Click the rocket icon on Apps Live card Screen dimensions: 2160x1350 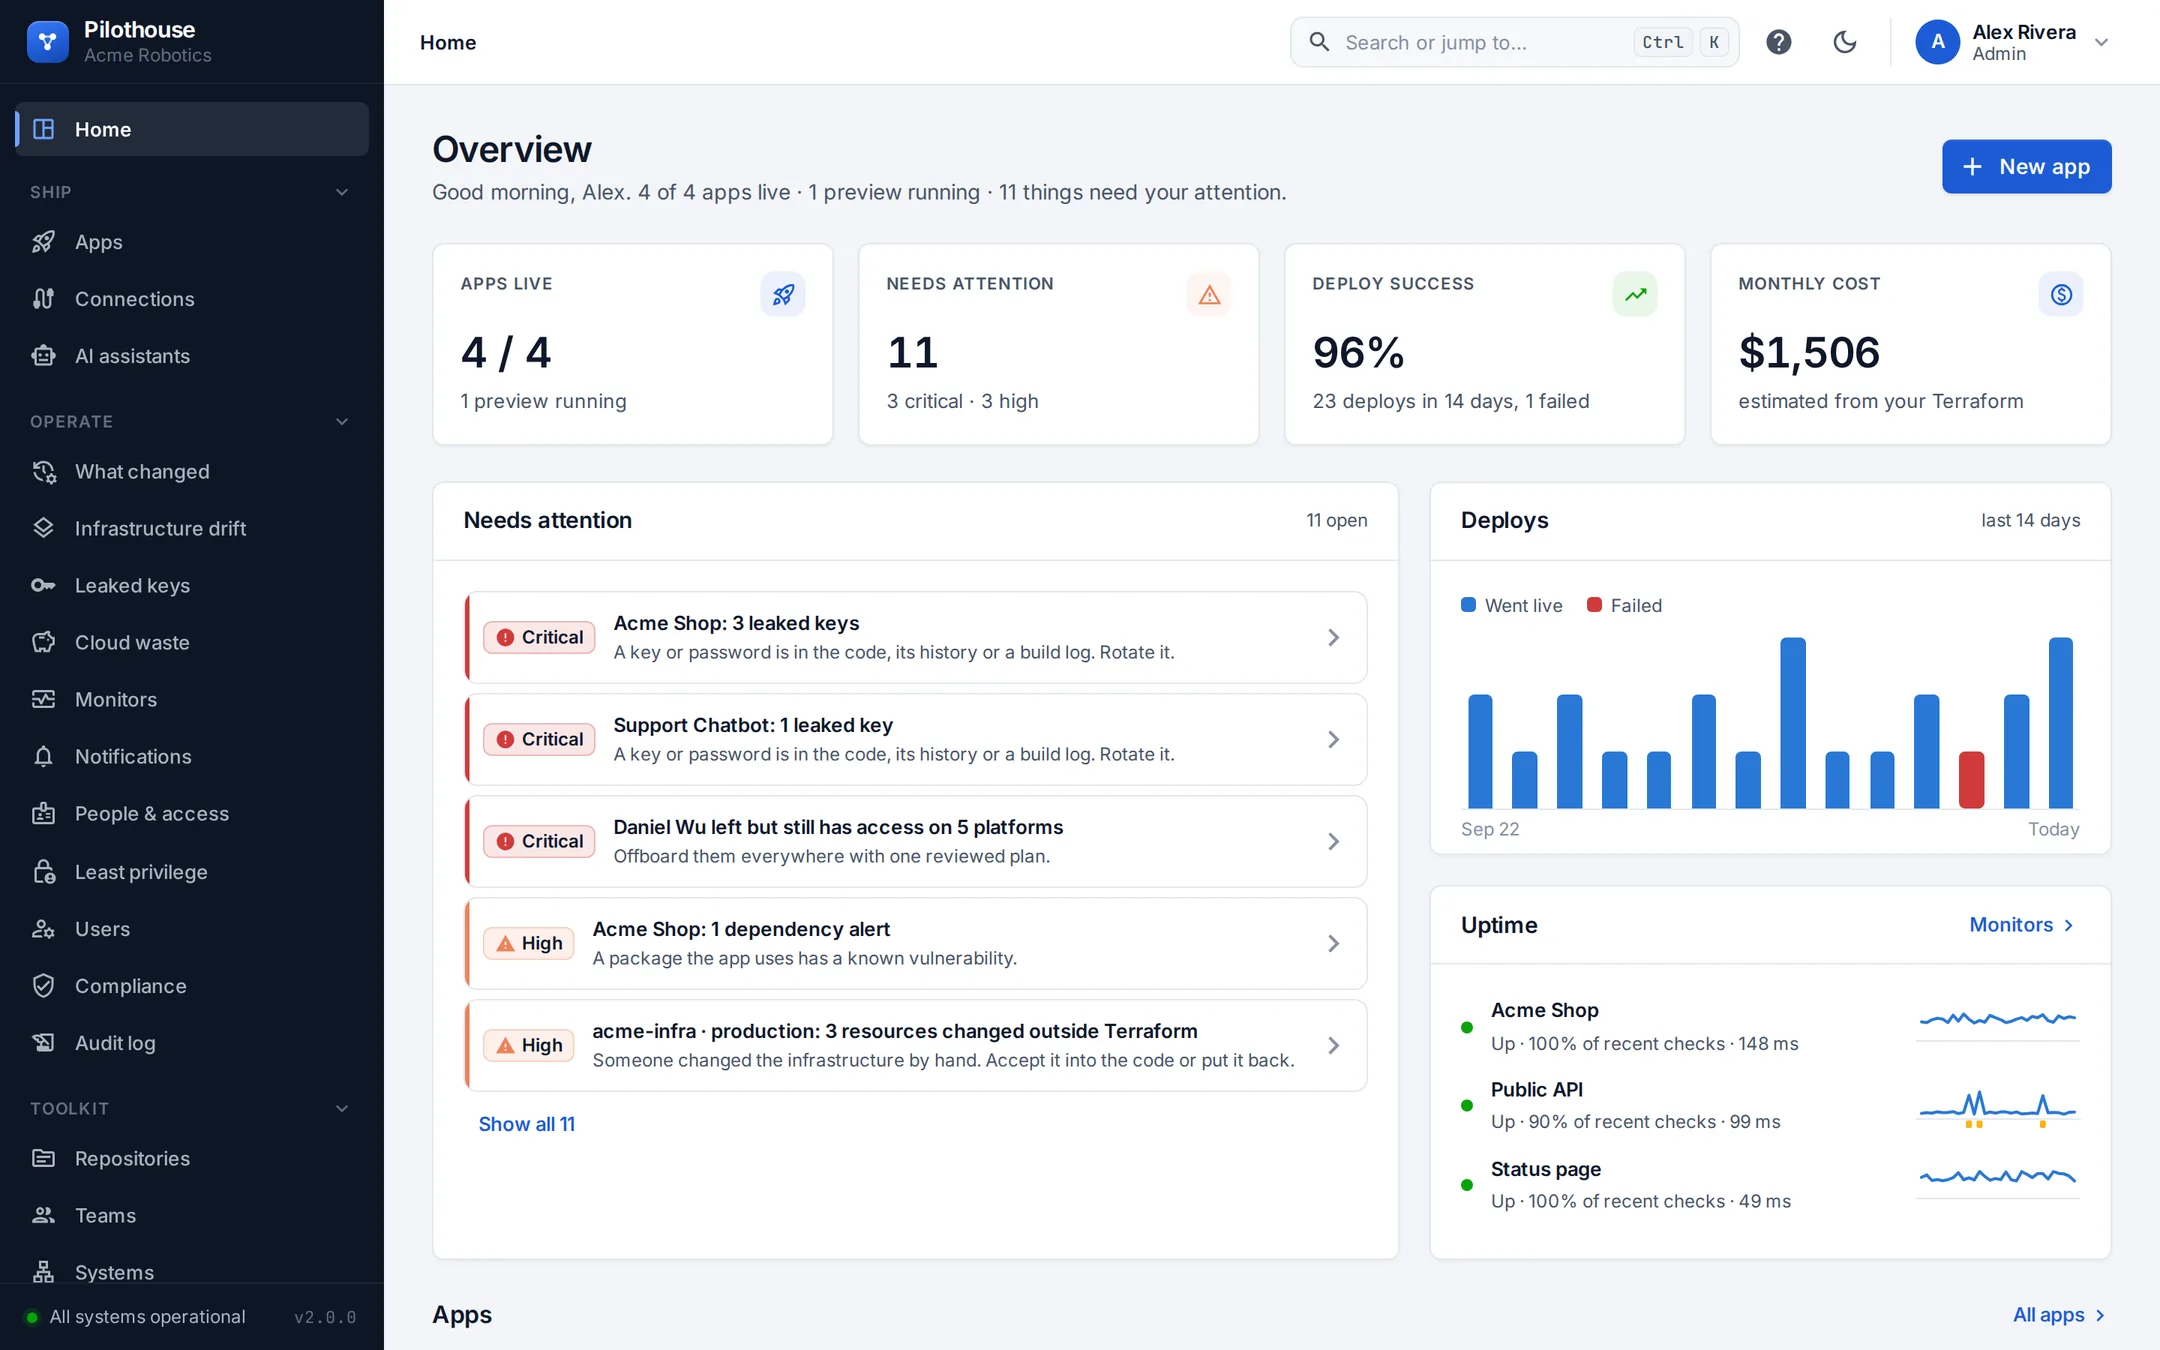(783, 295)
